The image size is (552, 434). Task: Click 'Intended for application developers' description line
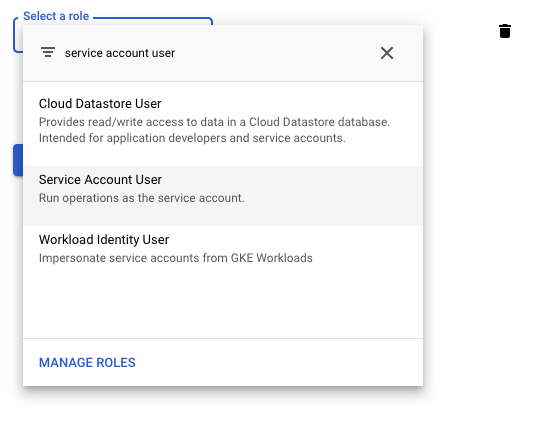[x=192, y=138]
